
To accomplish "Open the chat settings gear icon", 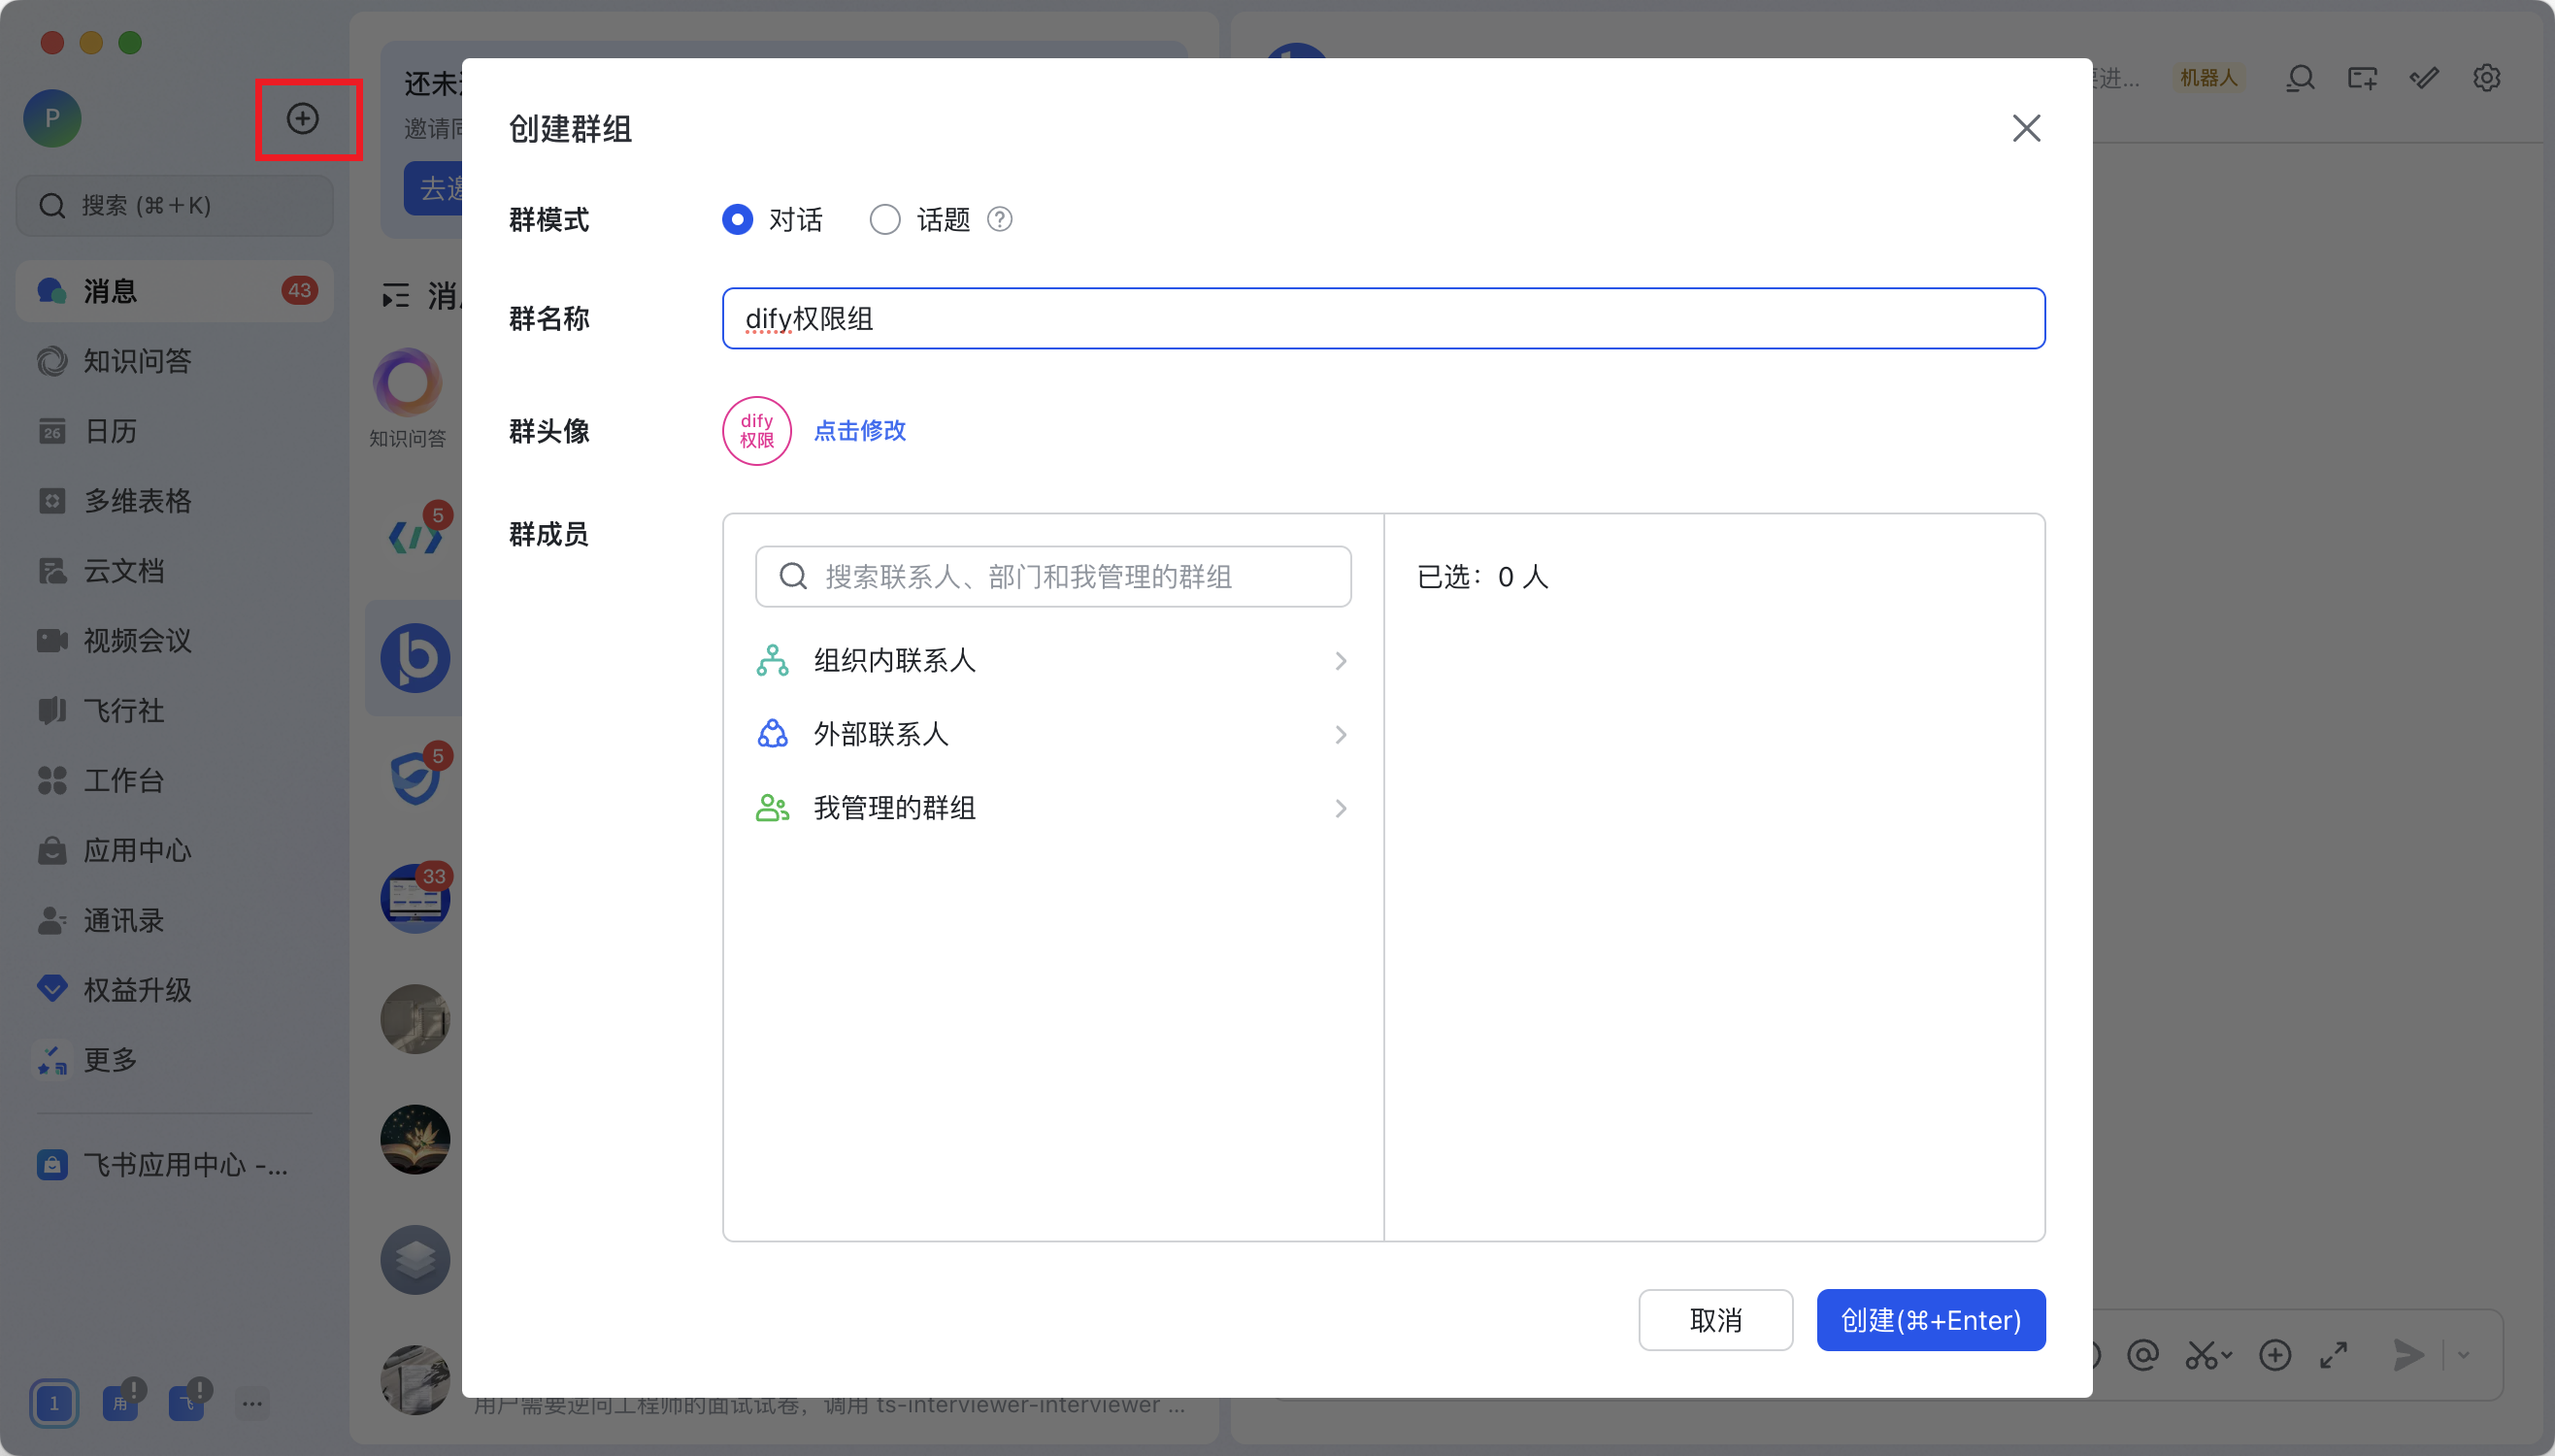I will coord(2486,78).
